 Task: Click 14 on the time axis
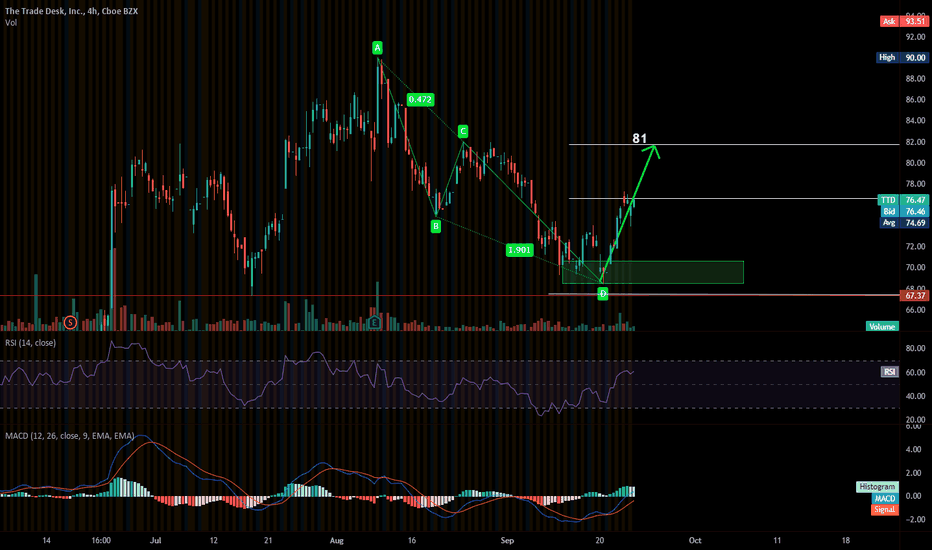(x=46, y=540)
